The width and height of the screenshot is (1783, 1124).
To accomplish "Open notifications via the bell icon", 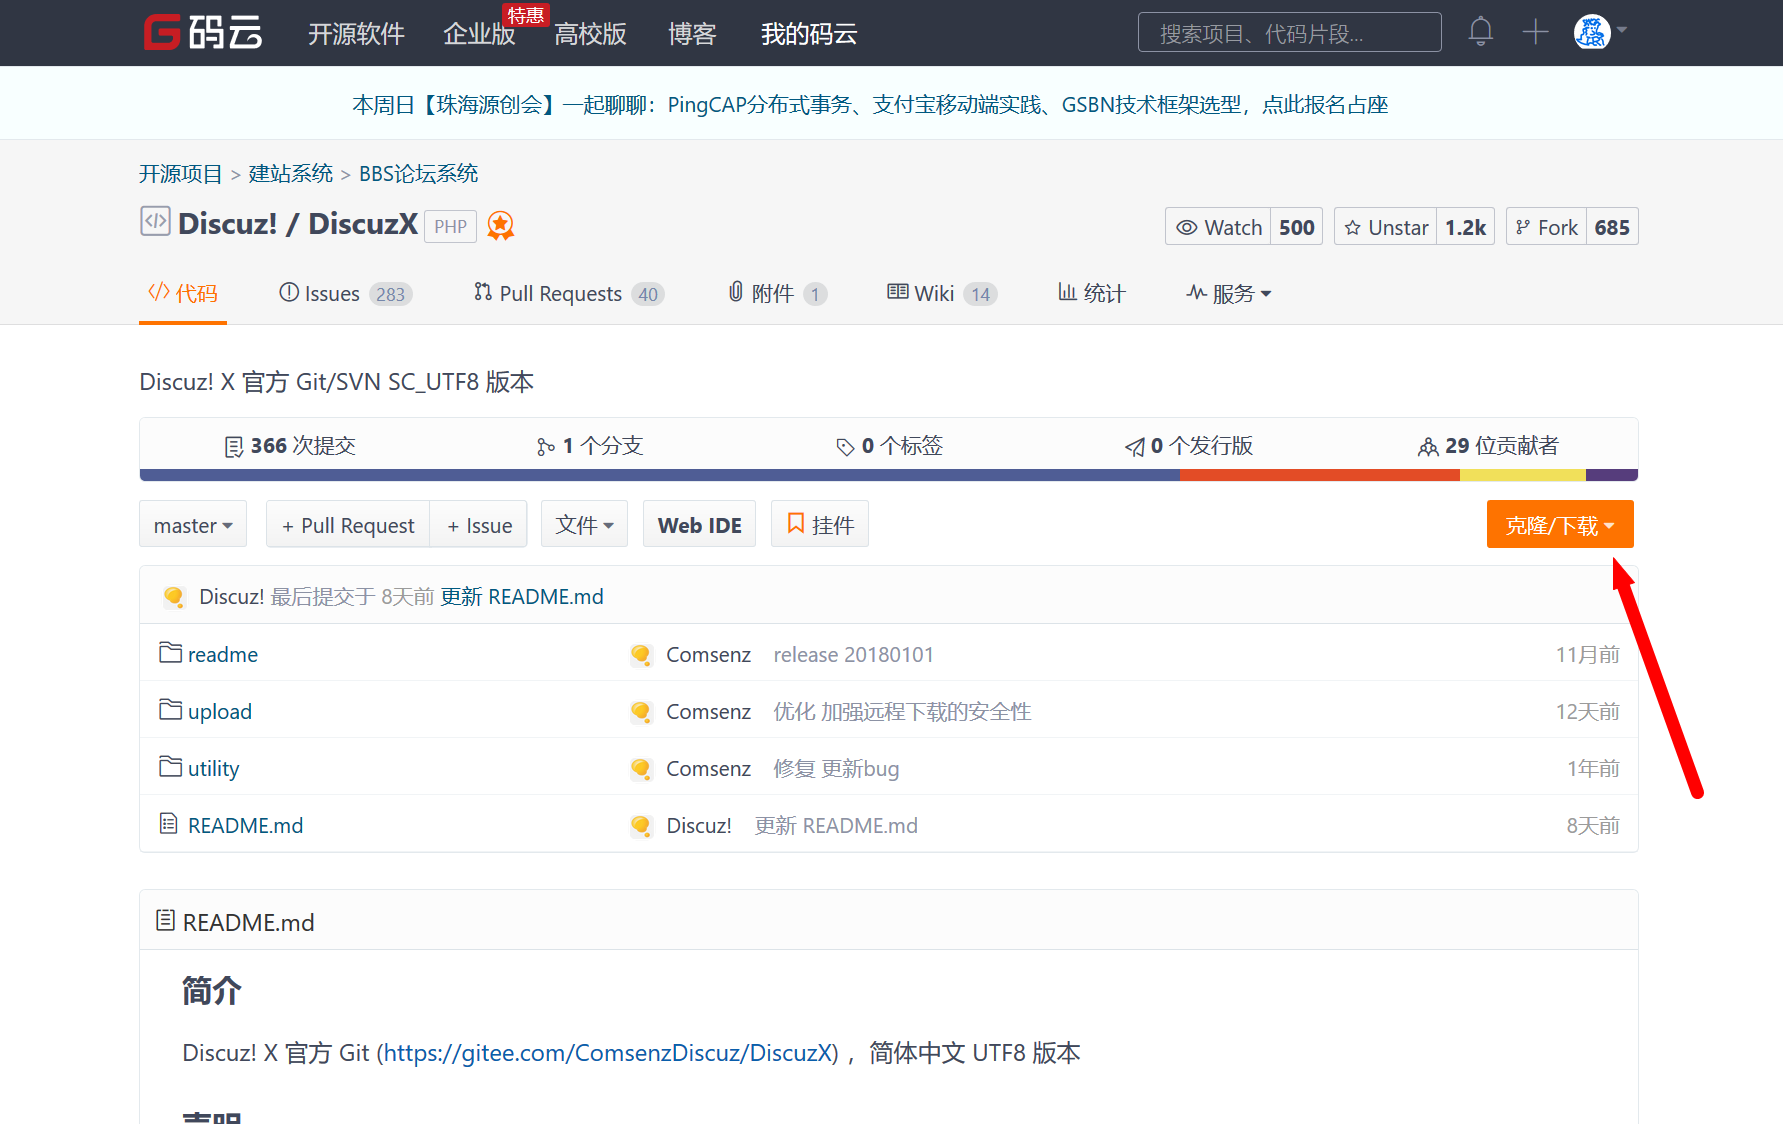I will (1480, 31).
